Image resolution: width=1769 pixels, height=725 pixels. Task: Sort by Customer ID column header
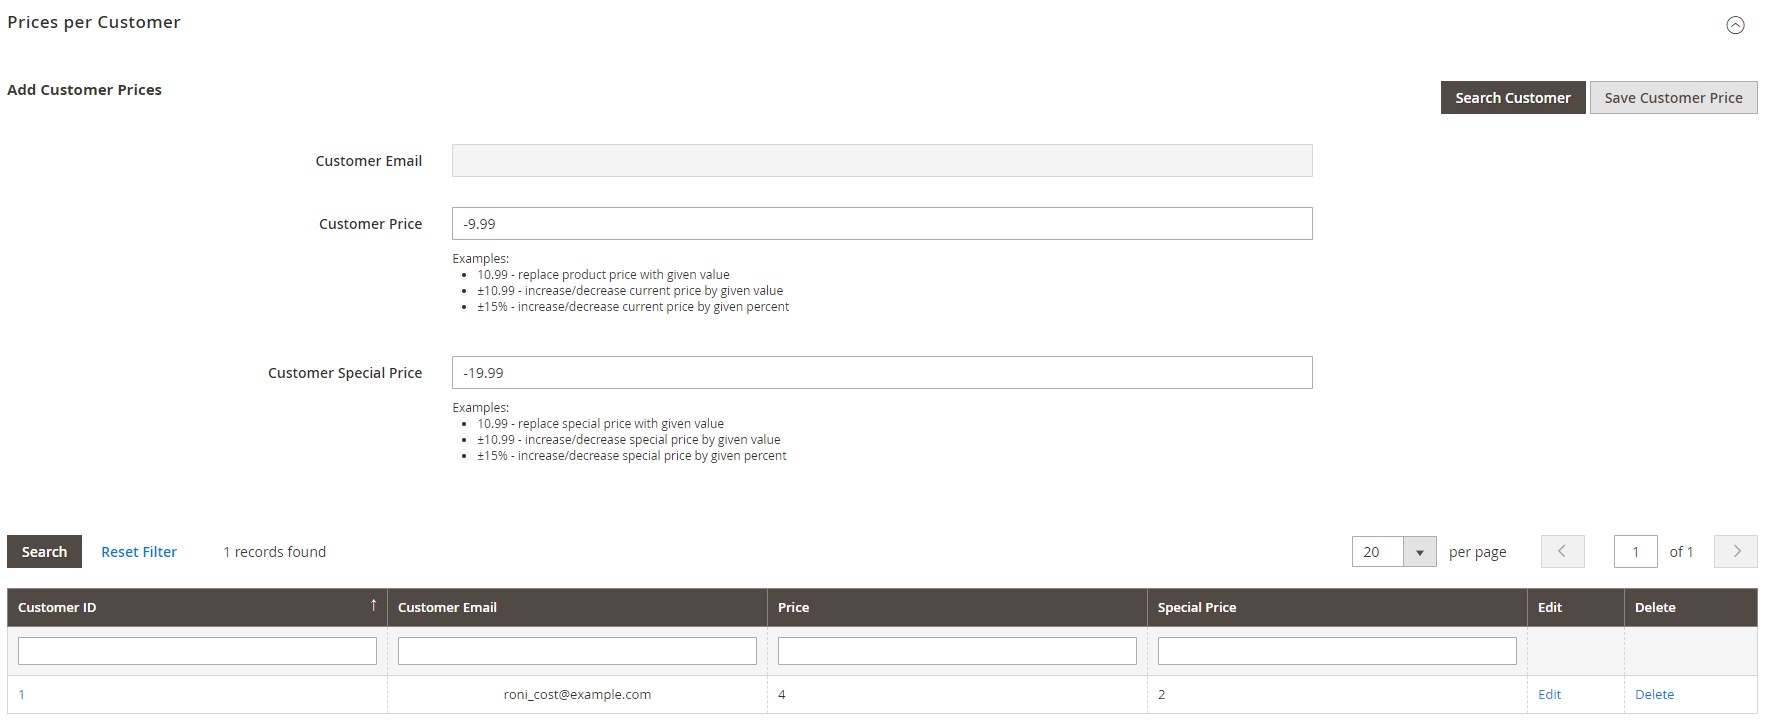pos(197,608)
